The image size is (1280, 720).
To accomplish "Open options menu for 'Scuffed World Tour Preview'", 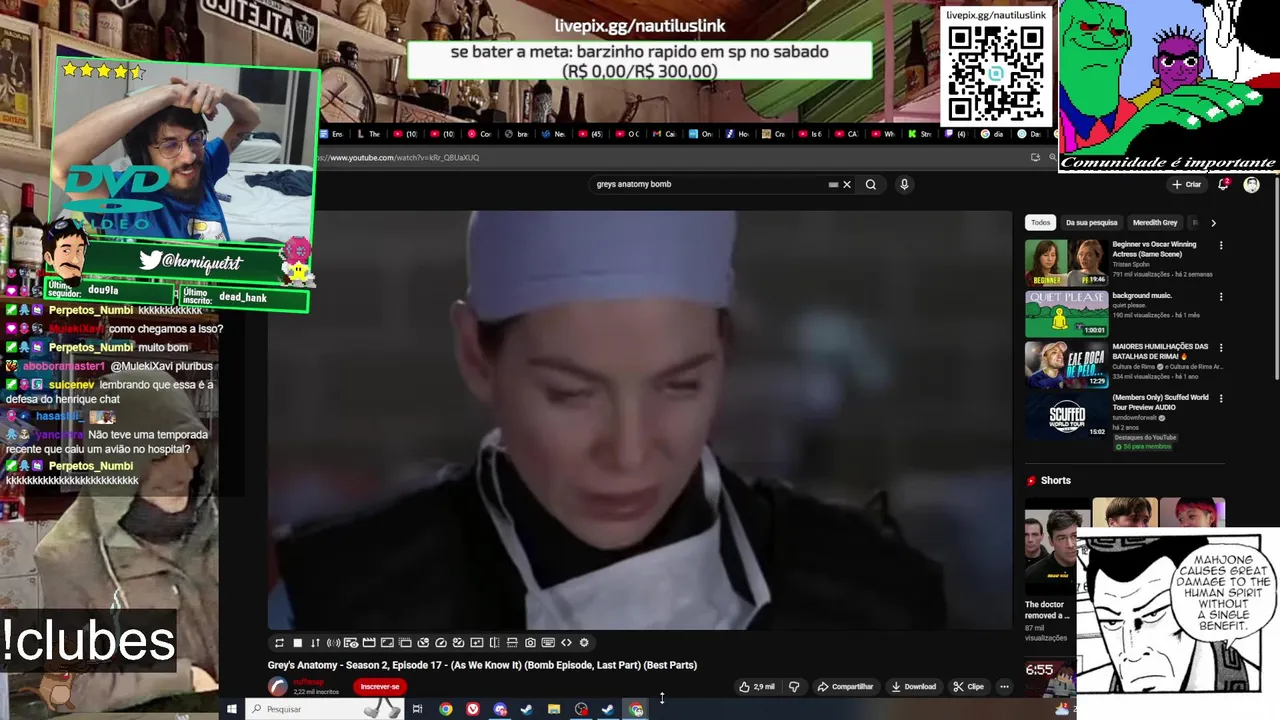I will (x=1221, y=398).
